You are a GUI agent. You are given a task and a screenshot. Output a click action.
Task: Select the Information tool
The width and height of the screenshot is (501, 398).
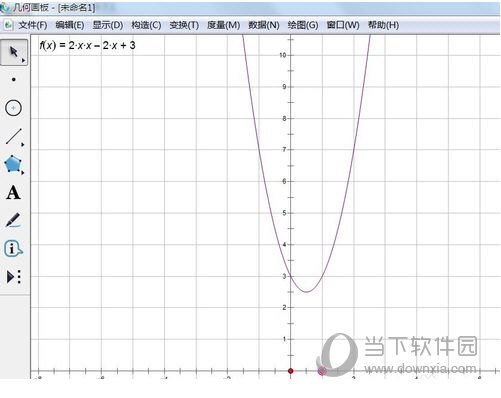[x=13, y=249]
